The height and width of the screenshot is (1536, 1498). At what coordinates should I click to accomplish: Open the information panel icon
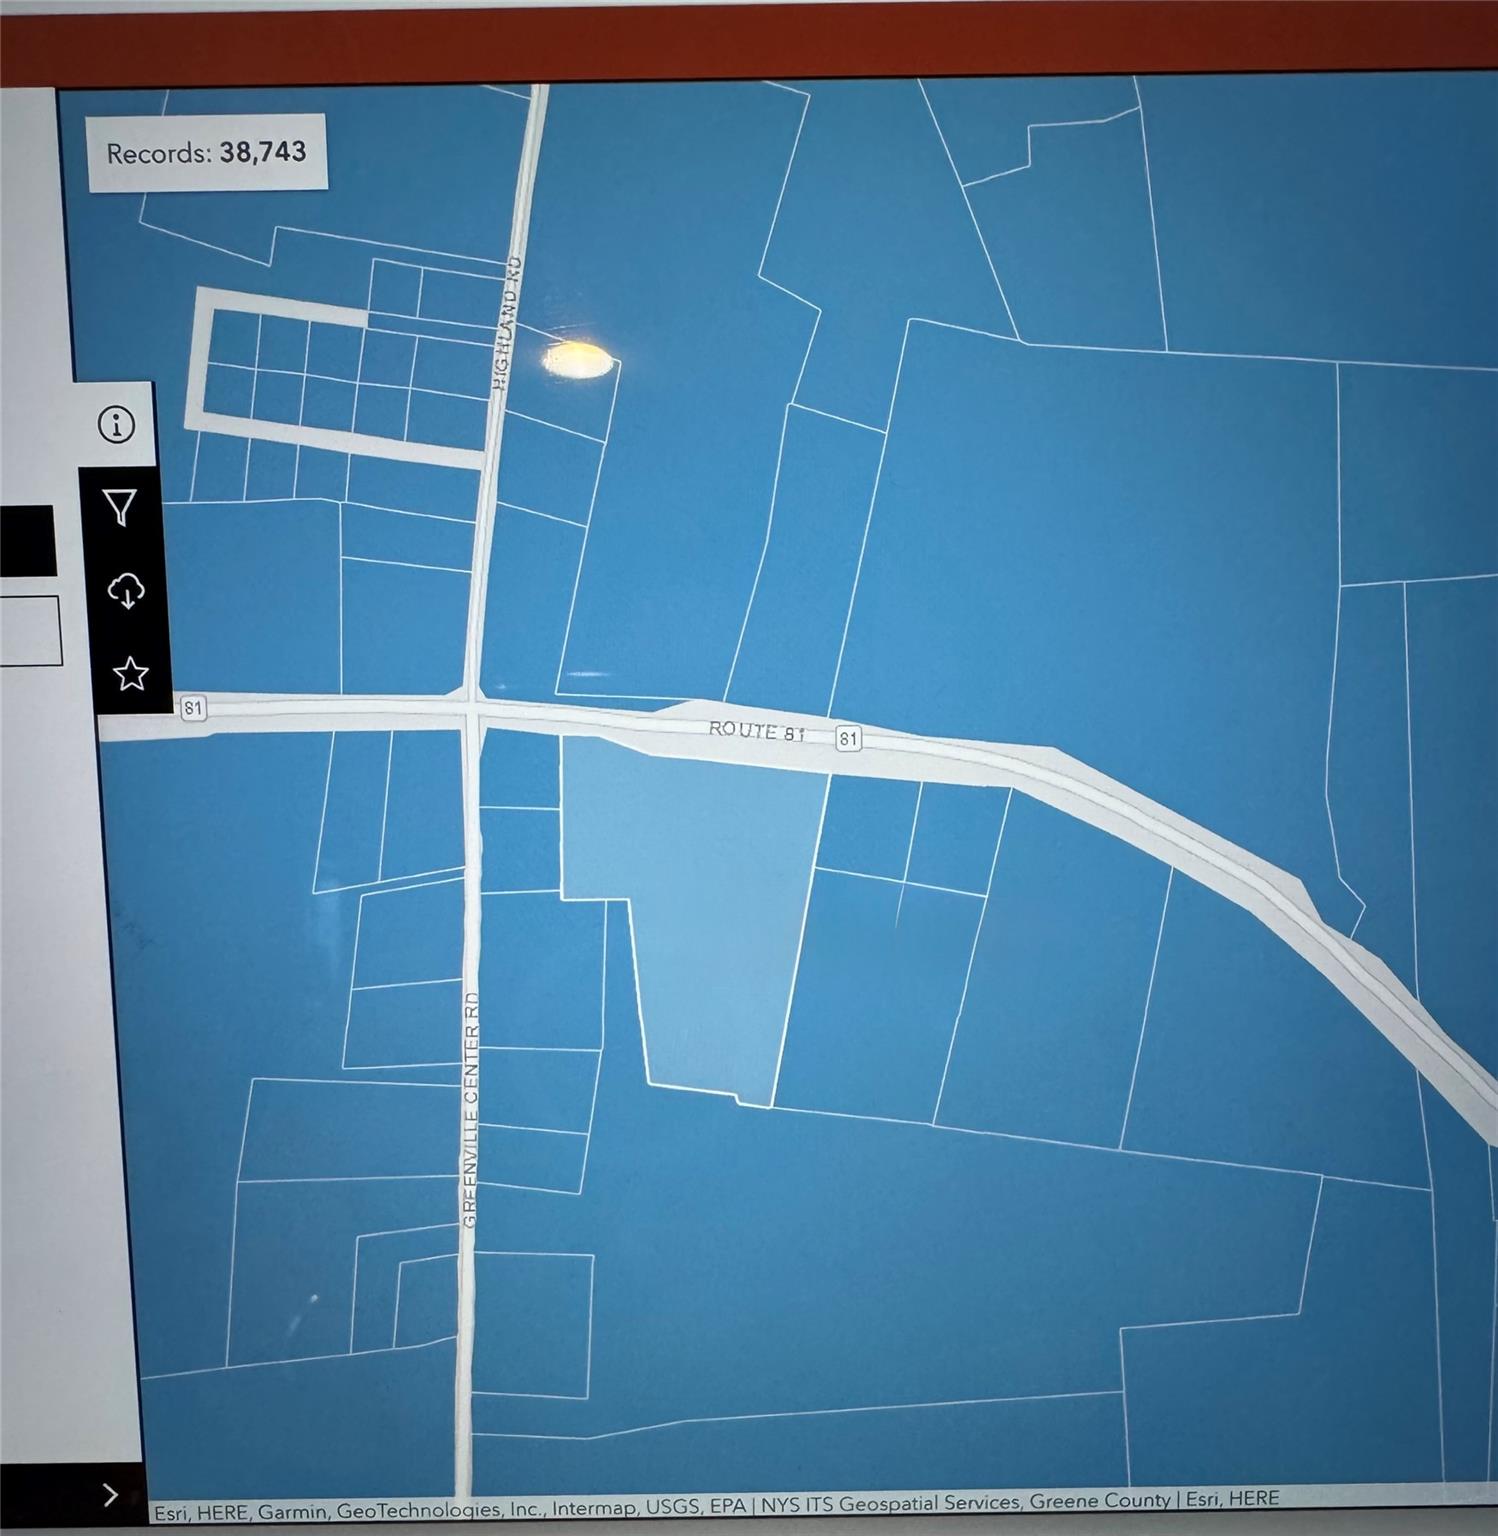pyautogui.click(x=117, y=425)
